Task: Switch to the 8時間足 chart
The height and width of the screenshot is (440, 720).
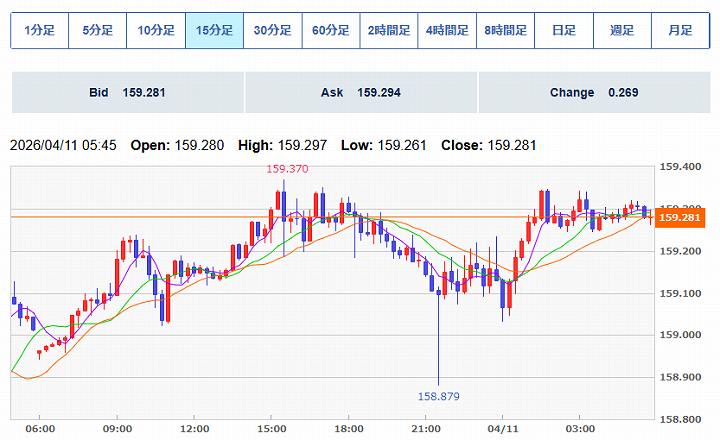Action: (505, 31)
